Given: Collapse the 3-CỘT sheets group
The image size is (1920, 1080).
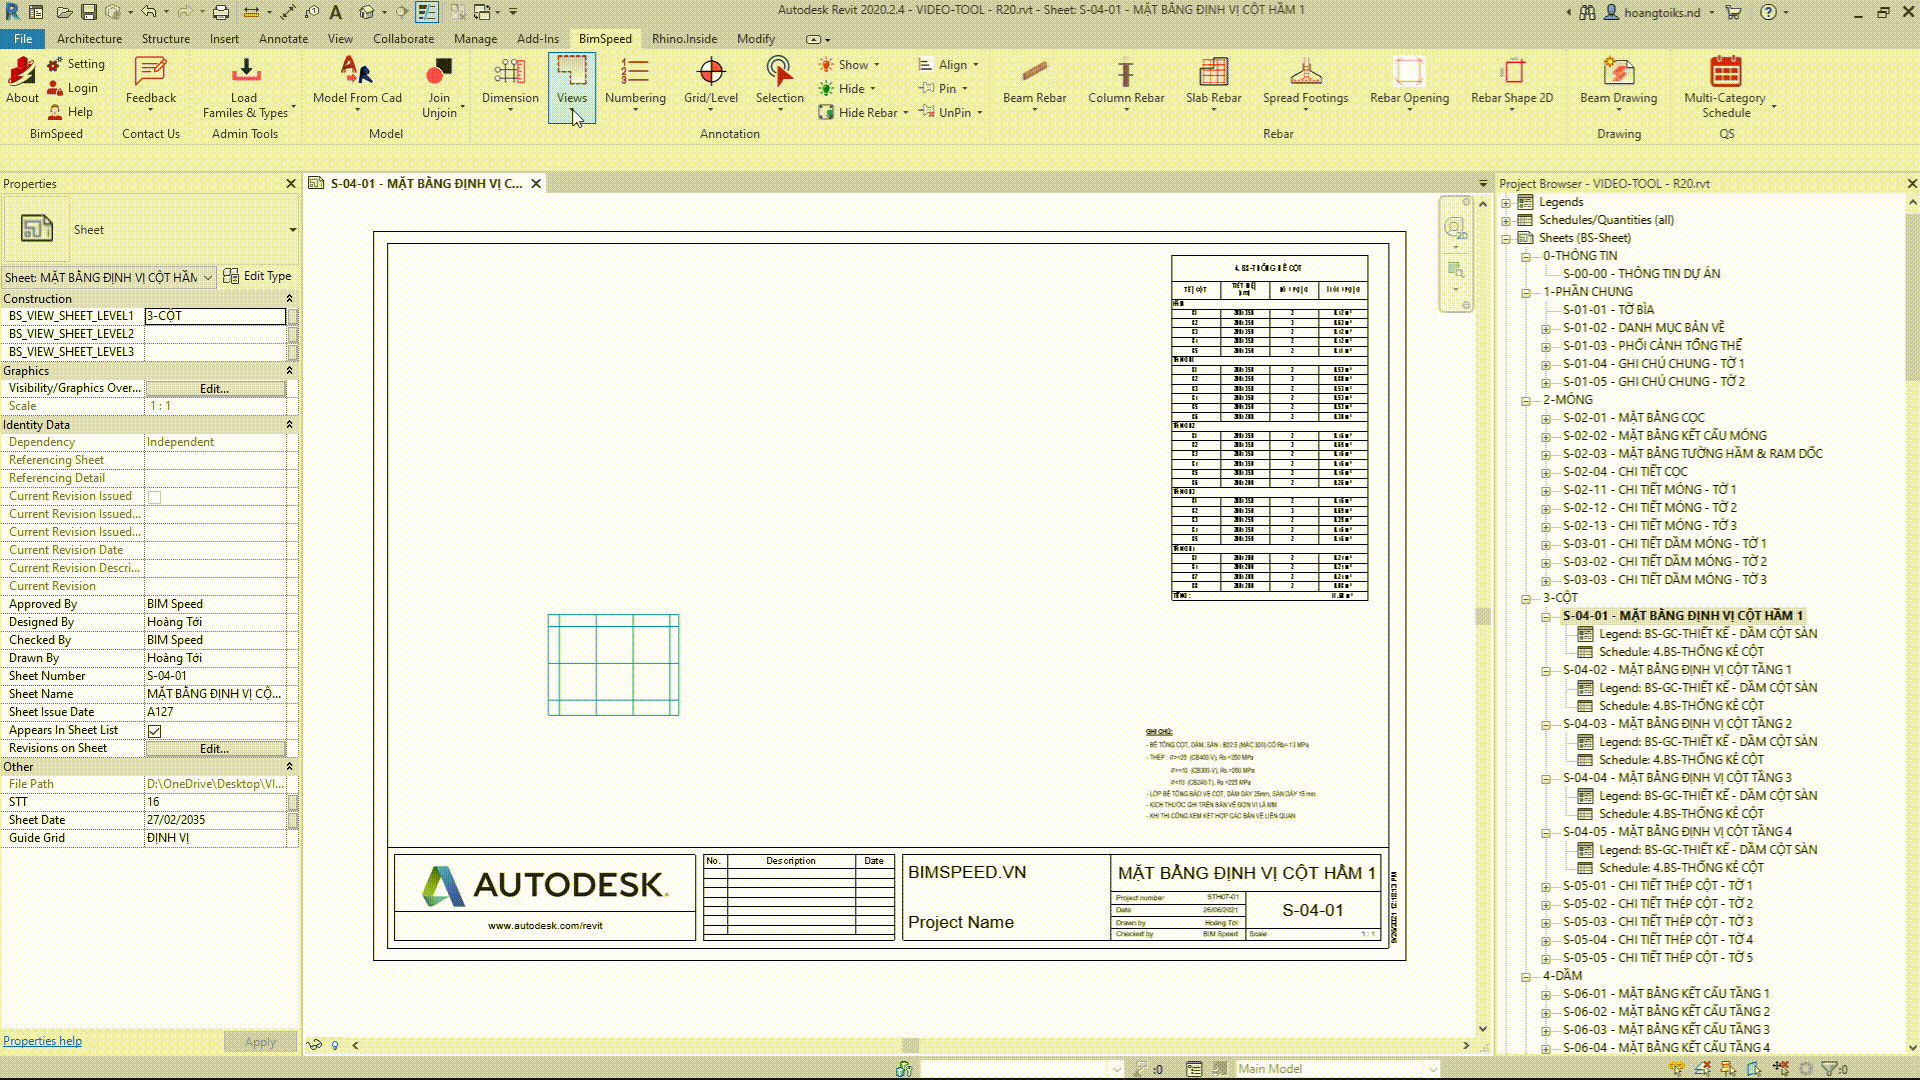Looking at the screenshot, I should [x=1524, y=597].
